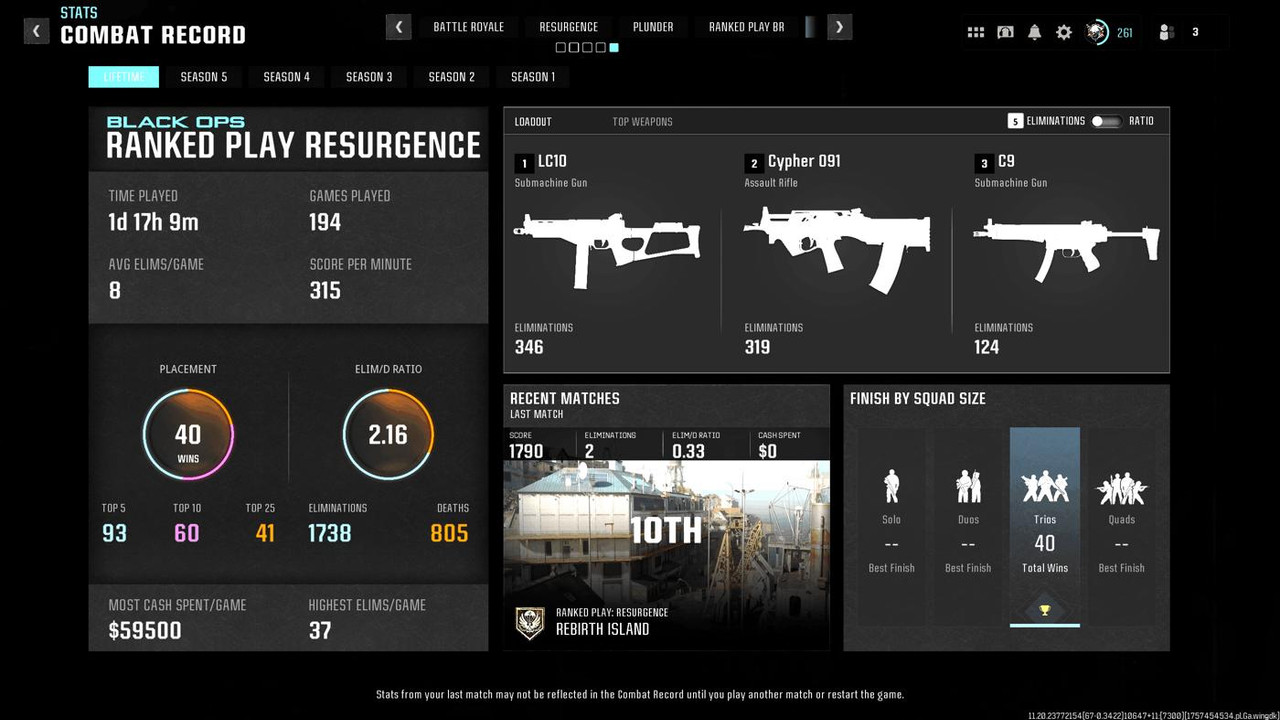Select the Season 3 tab
Image resolution: width=1280 pixels, height=720 pixels.
click(x=369, y=77)
